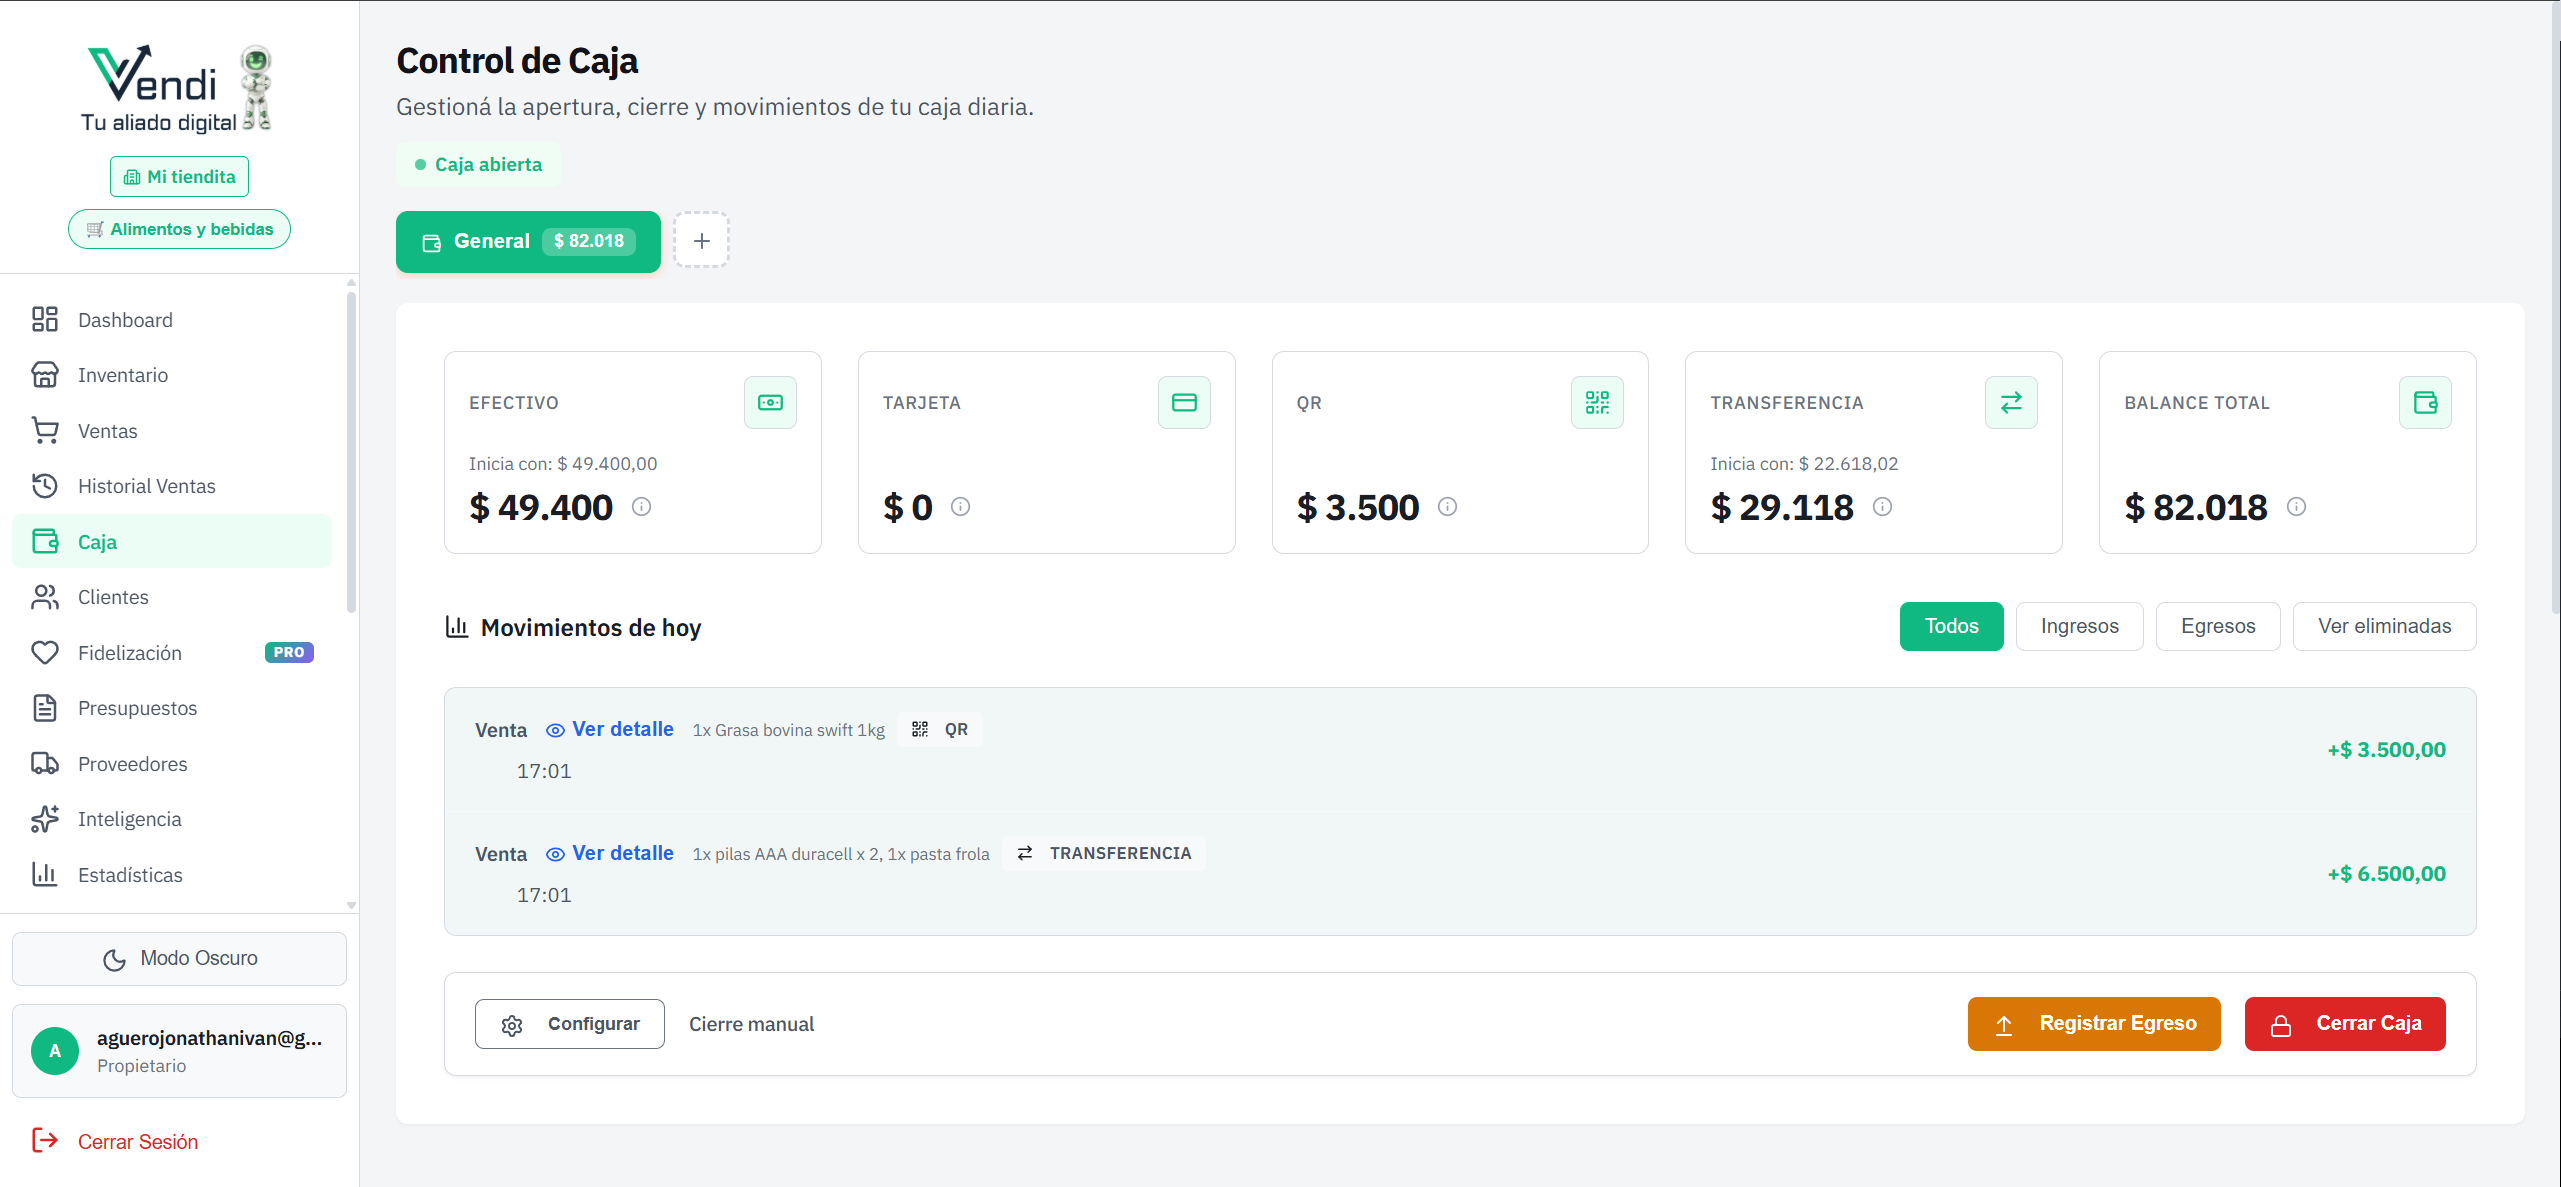The width and height of the screenshot is (2561, 1187).
Task: Expand the info tooltip next to $ 49.400
Action: tap(641, 507)
